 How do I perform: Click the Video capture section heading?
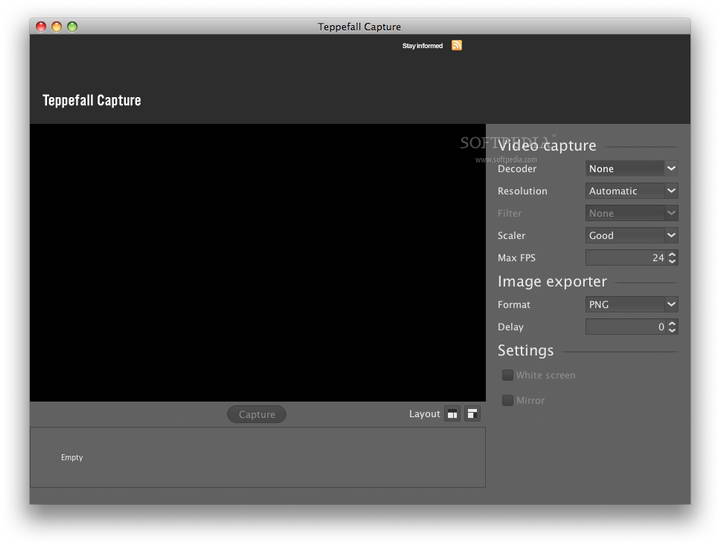pos(547,146)
